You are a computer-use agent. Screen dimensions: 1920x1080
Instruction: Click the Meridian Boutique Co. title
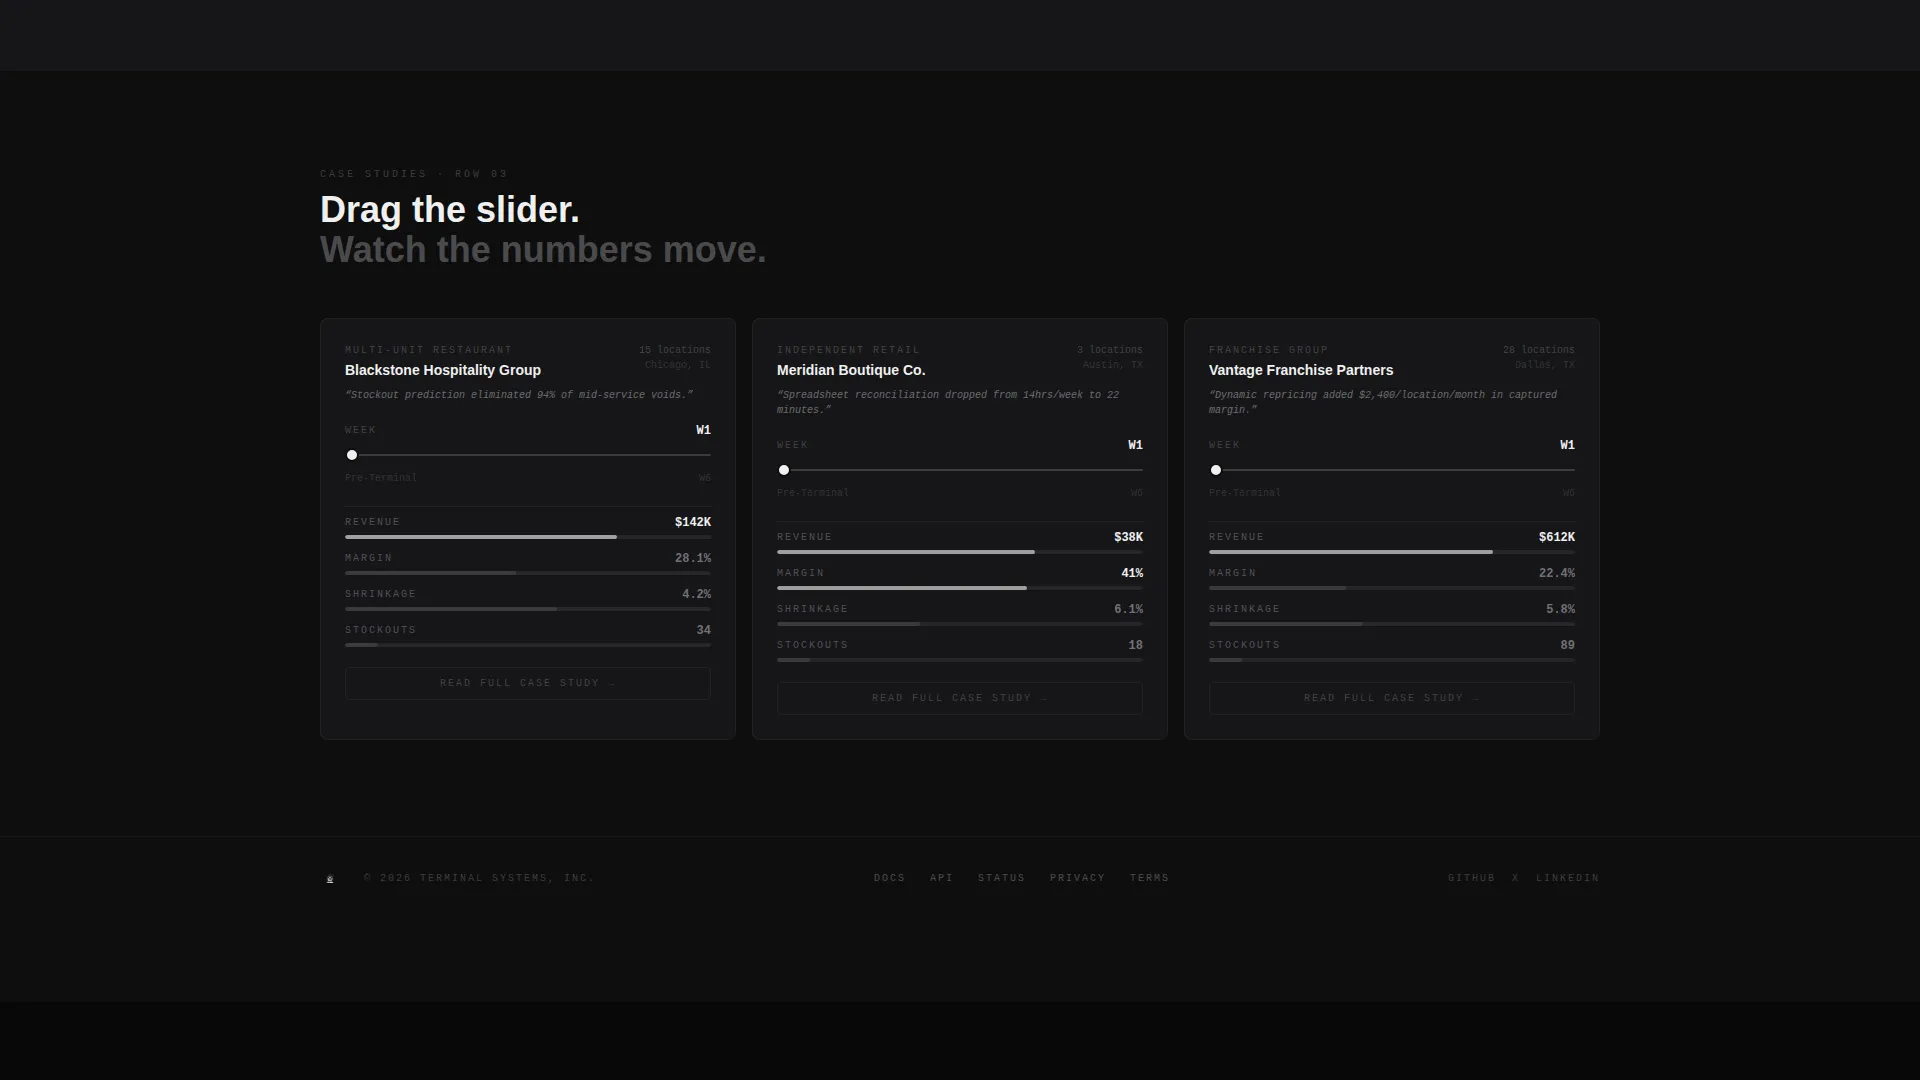(x=851, y=370)
